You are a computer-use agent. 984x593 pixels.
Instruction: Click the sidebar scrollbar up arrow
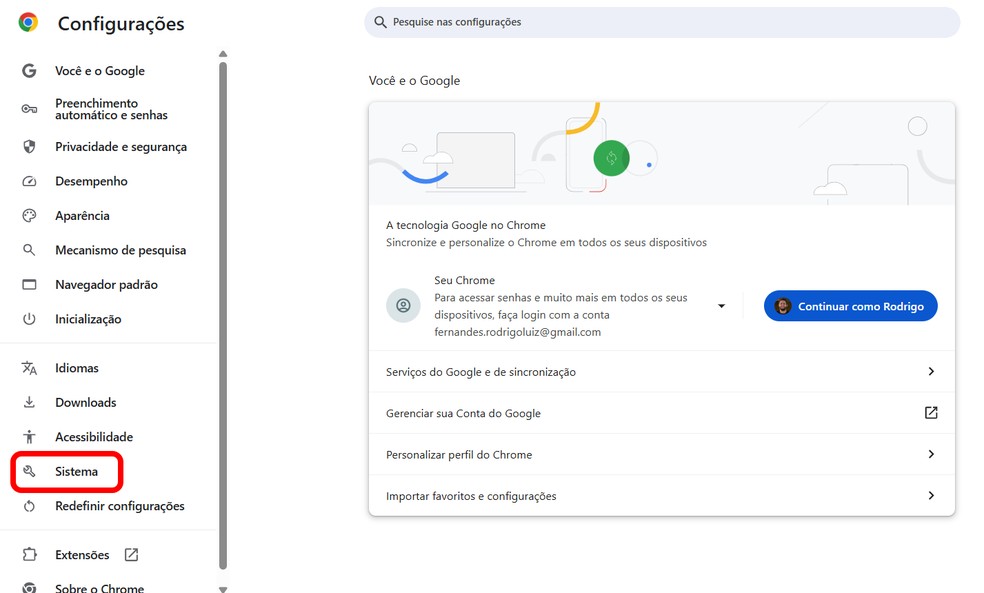223,54
